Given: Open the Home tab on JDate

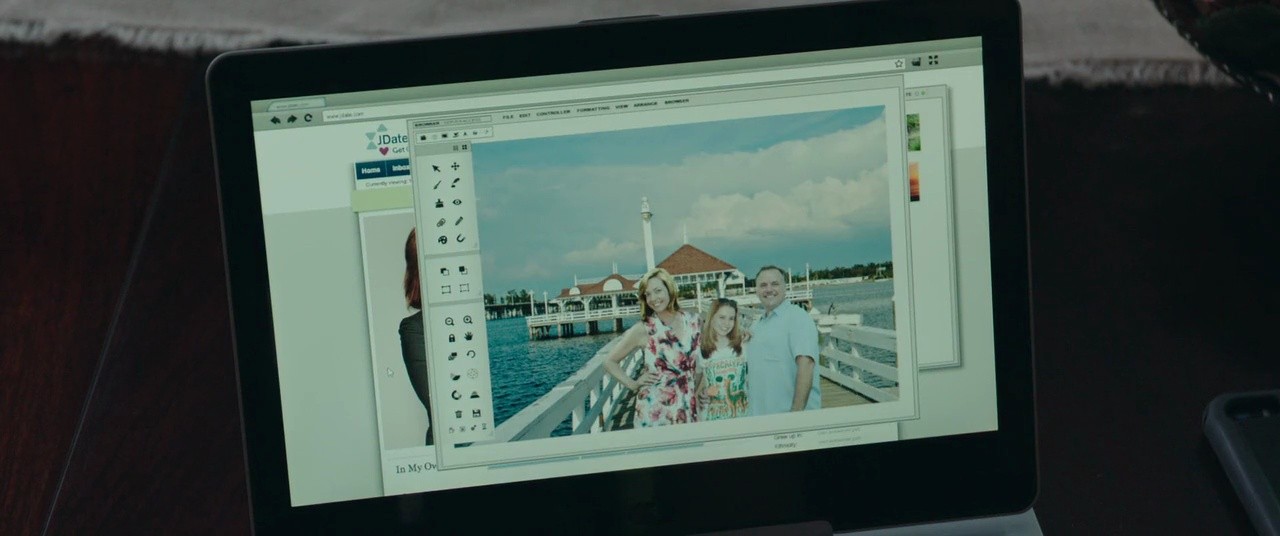Looking at the screenshot, I should click(370, 169).
